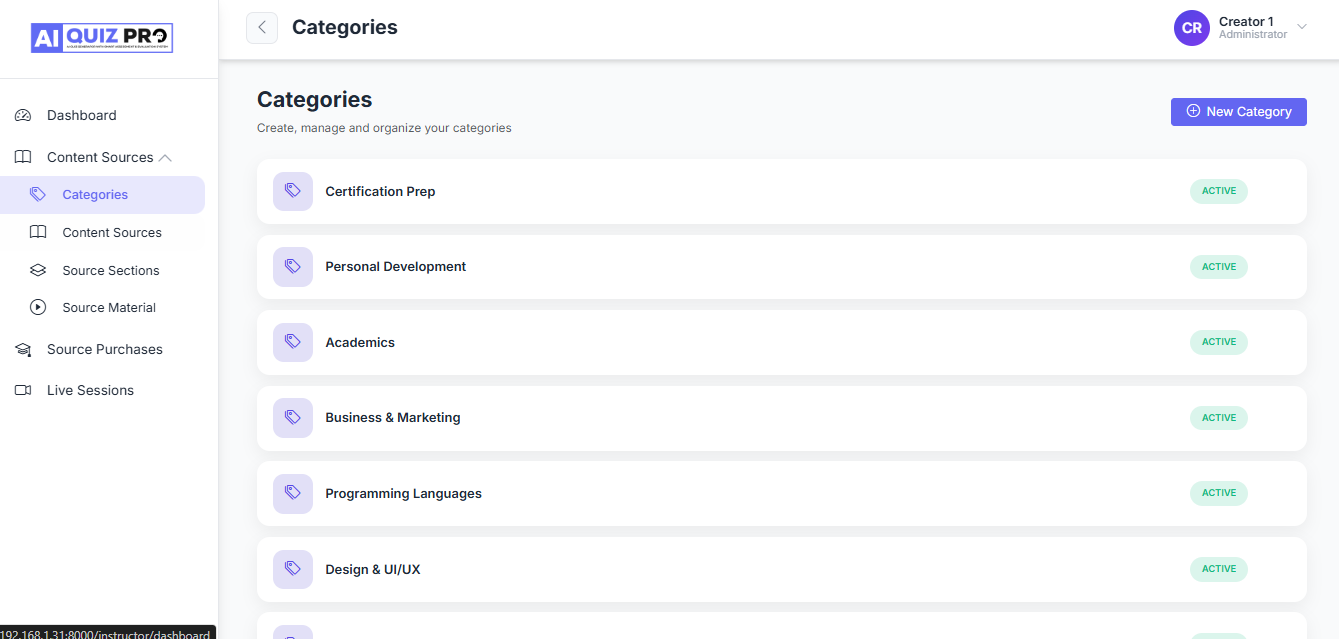
Task: Click the Source Purchases graduation cap icon
Action: [x=23, y=349]
